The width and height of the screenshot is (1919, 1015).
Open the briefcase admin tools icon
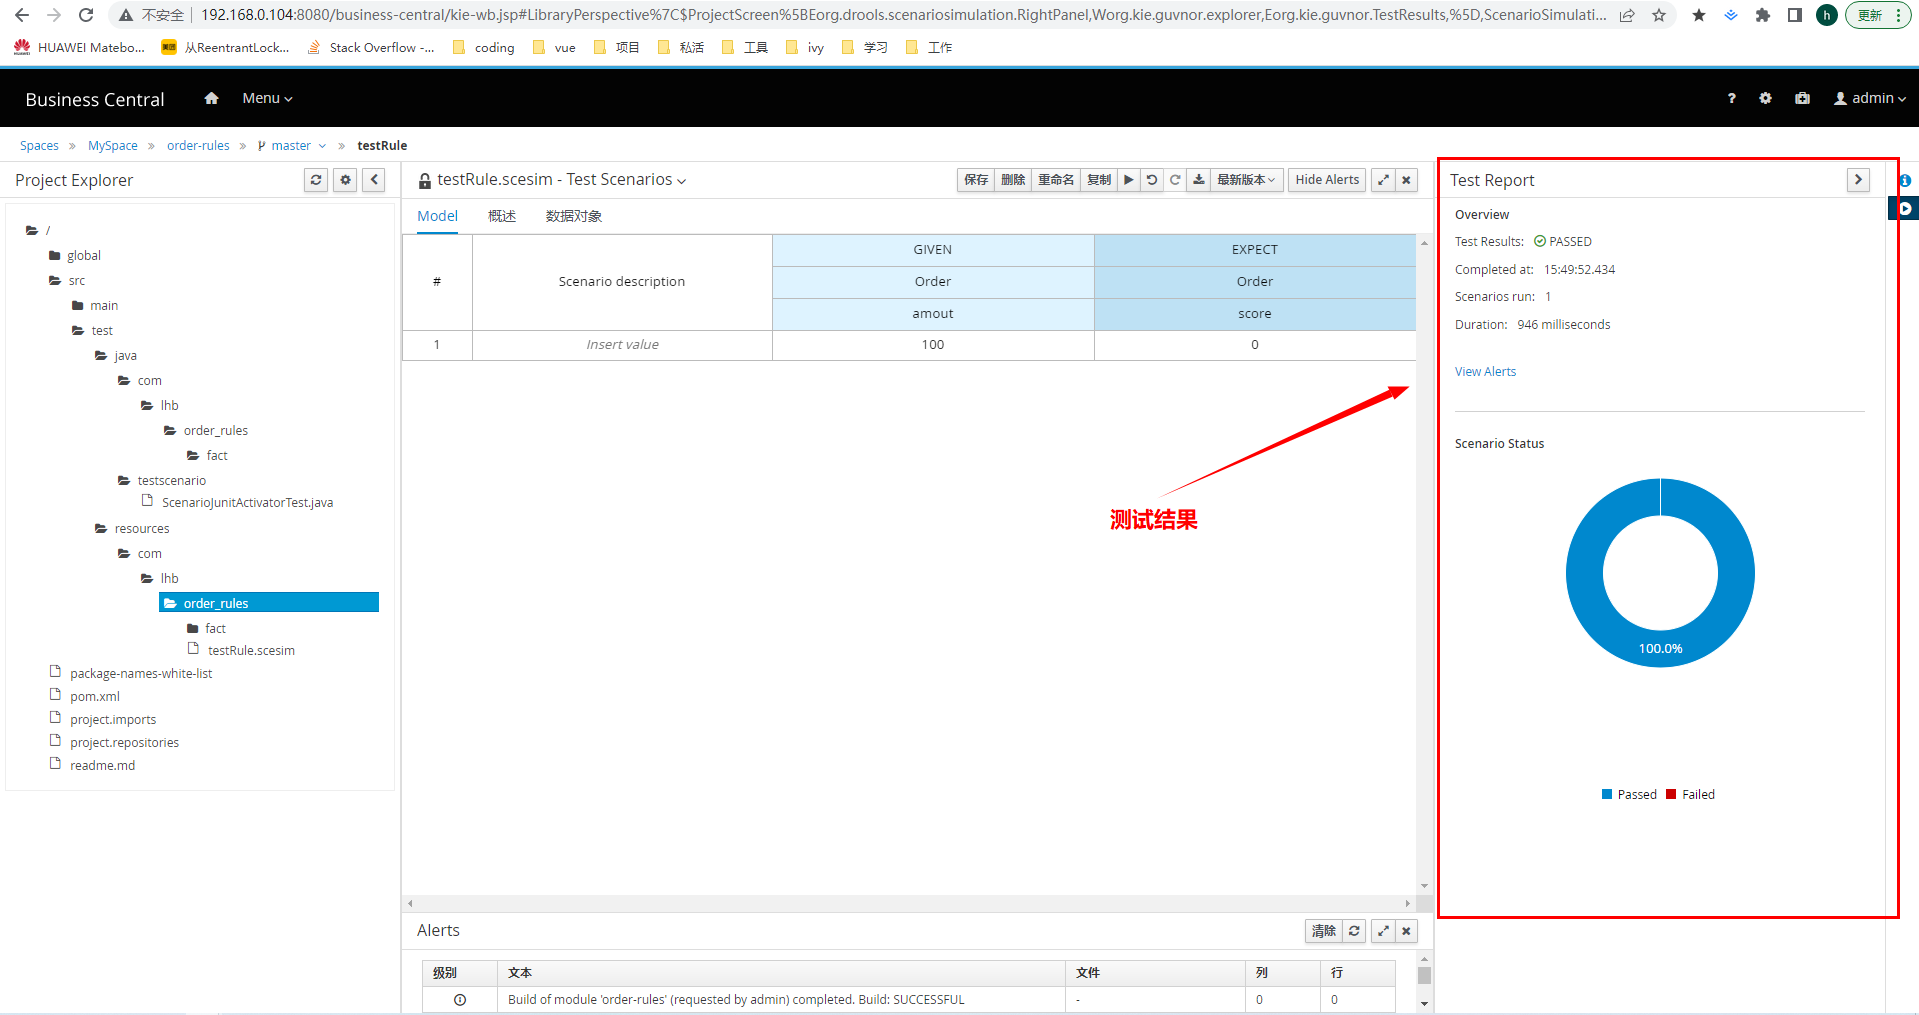pyautogui.click(x=1802, y=98)
